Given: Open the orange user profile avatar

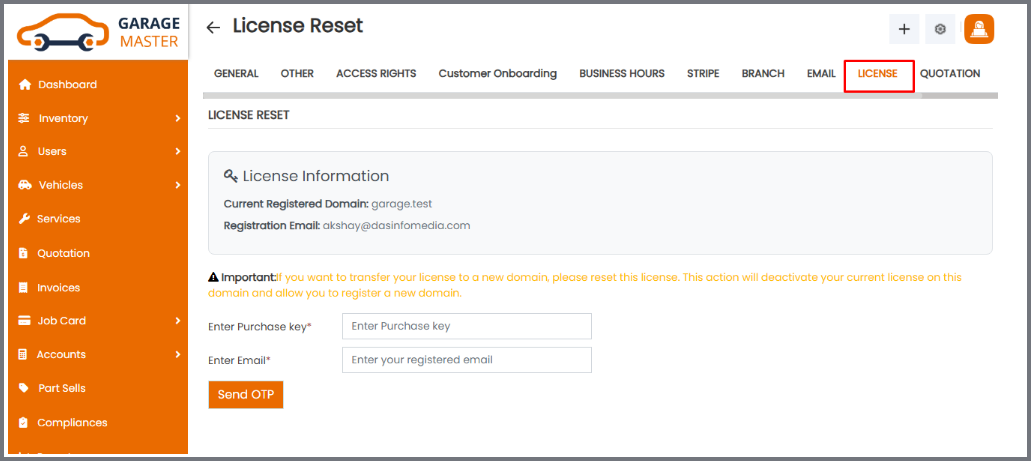Looking at the screenshot, I should click(978, 29).
